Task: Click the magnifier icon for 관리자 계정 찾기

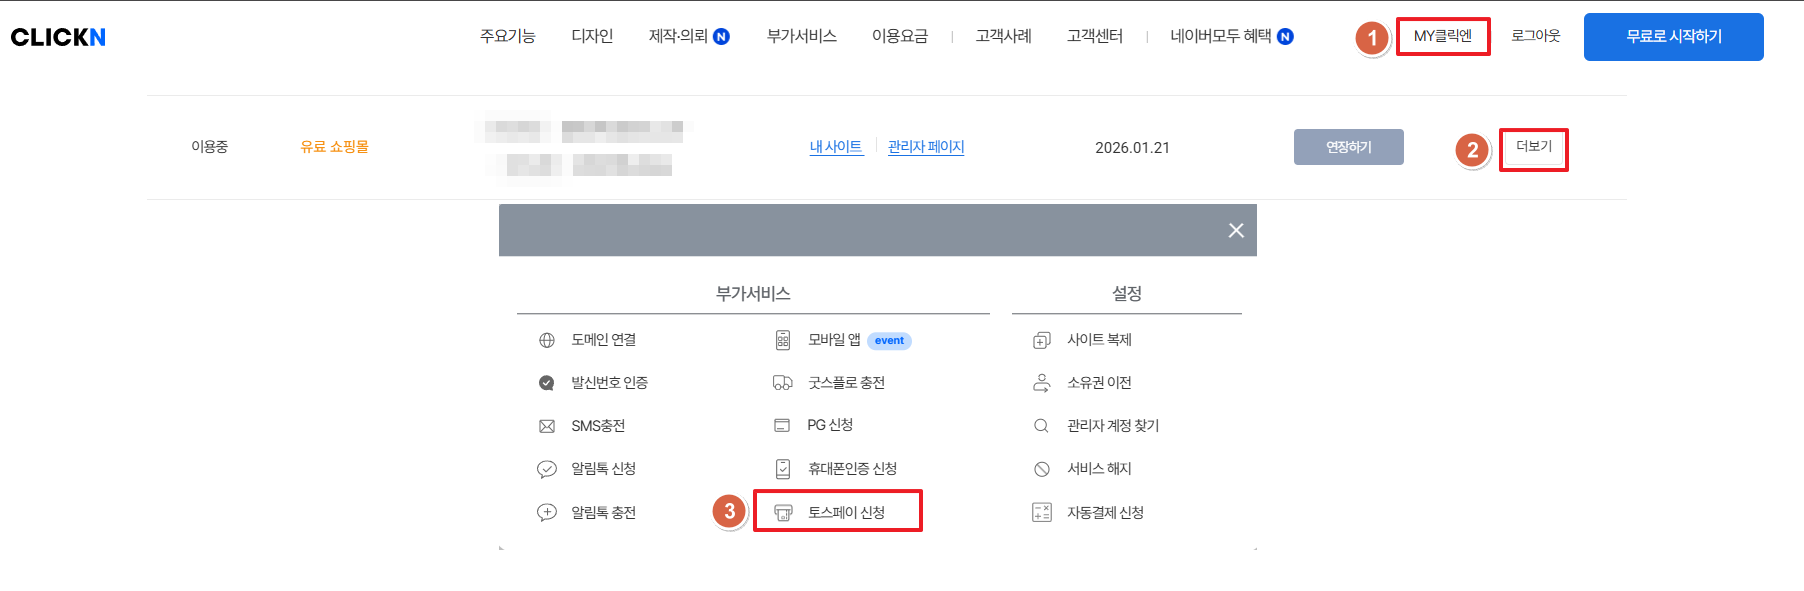Action: (1041, 426)
